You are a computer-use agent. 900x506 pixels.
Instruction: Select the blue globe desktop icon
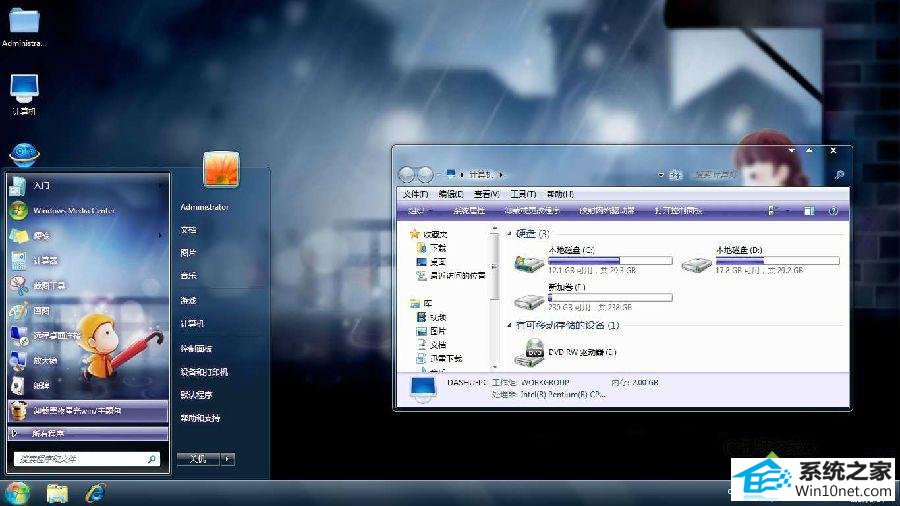(24, 155)
